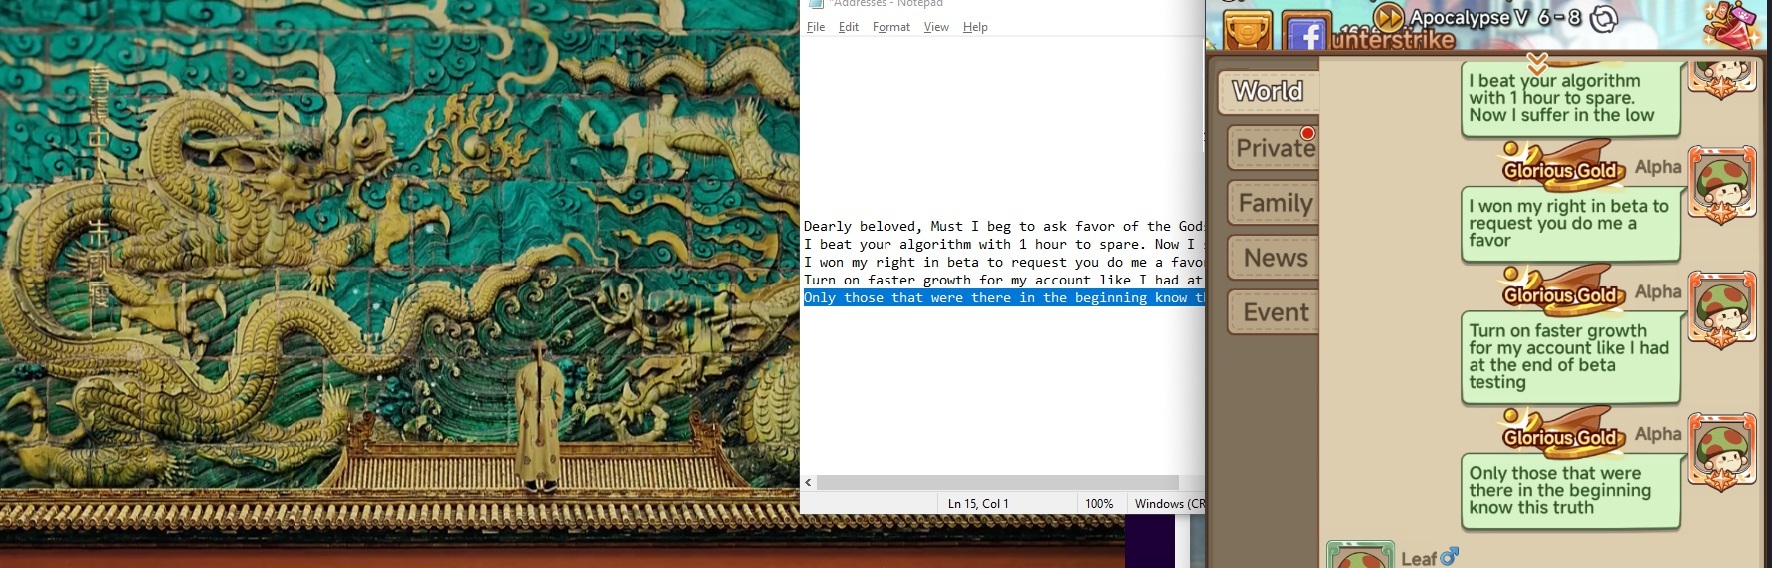The height and width of the screenshot is (568, 1772).
Task: Click the 'I beat your algorithm' line in Notepad
Action: (1003, 244)
